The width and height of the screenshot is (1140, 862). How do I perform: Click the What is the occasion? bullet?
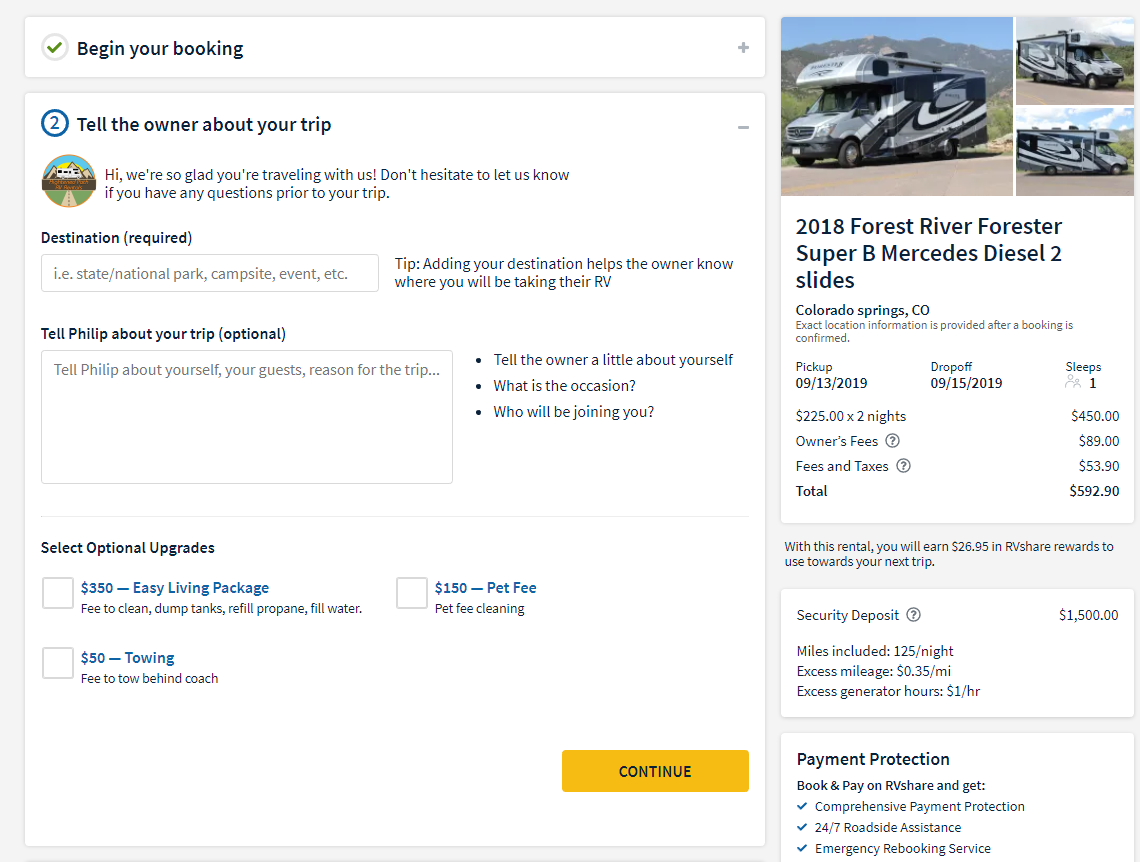coord(564,385)
